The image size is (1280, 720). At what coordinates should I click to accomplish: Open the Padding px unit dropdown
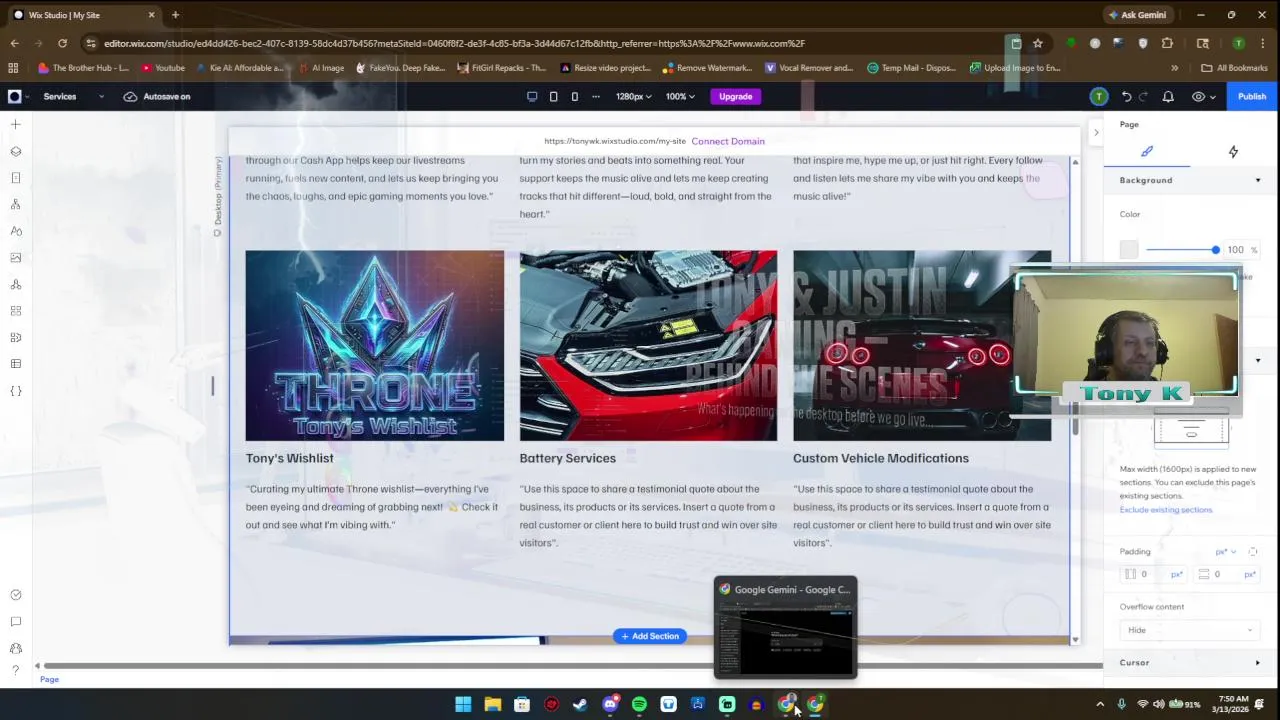(x=1226, y=552)
